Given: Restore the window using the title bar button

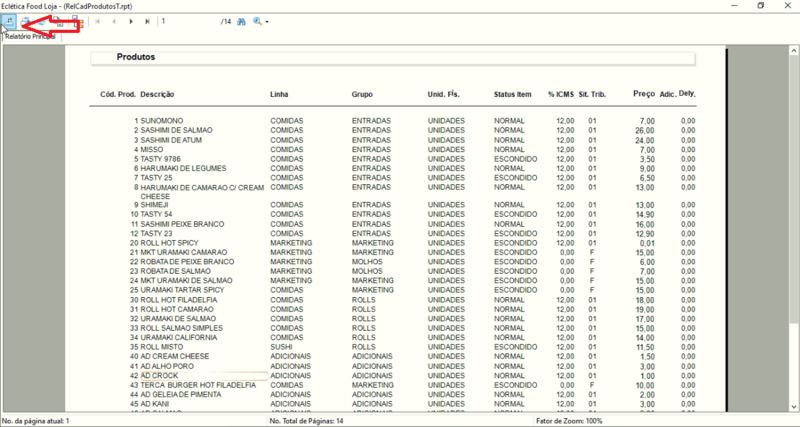Looking at the screenshot, I should pyautogui.click(x=761, y=6).
